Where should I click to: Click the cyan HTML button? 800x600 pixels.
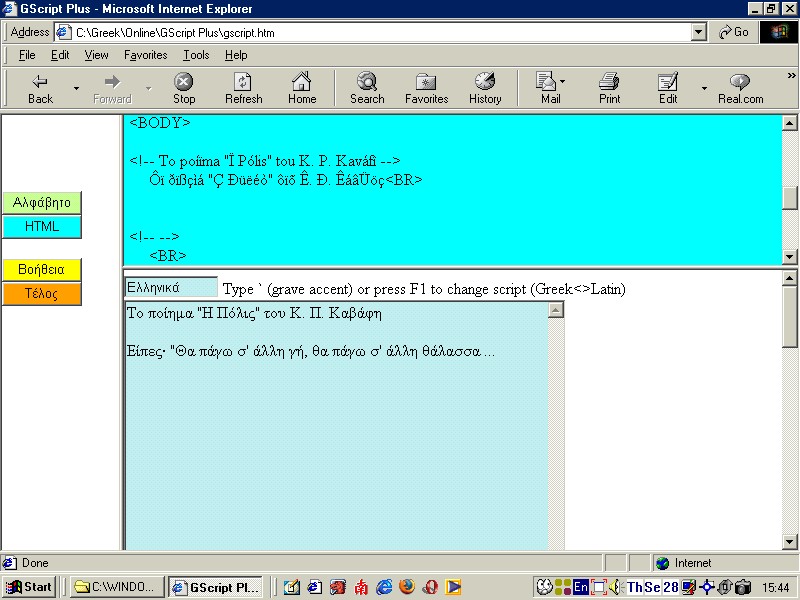coord(42,227)
